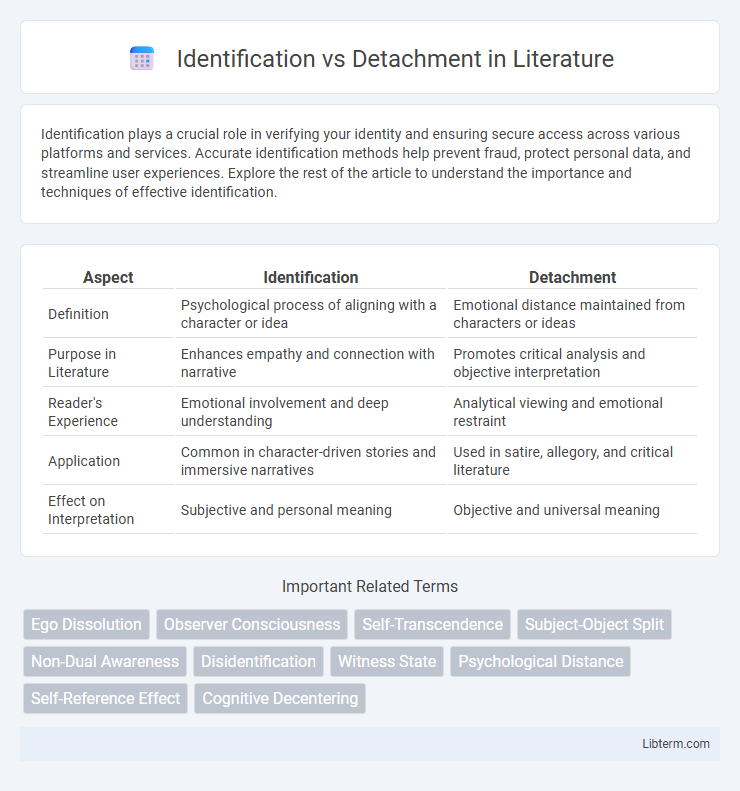Click the Libterm.com footer link
The width and height of the screenshot is (740, 791).
[675, 744]
